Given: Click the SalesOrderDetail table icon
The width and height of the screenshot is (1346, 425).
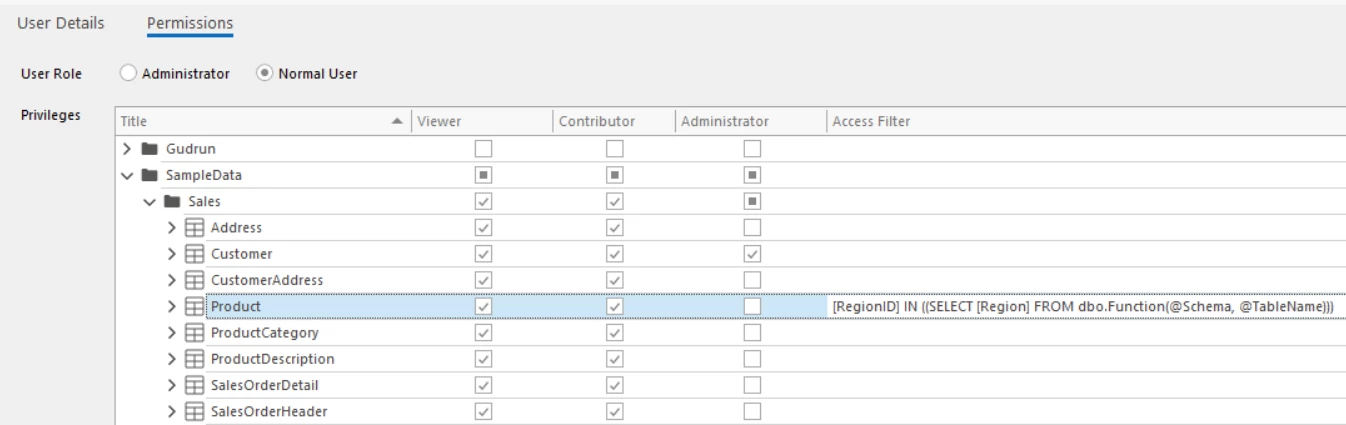Looking at the screenshot, I should pyautogui.click(x=194, y=384).
